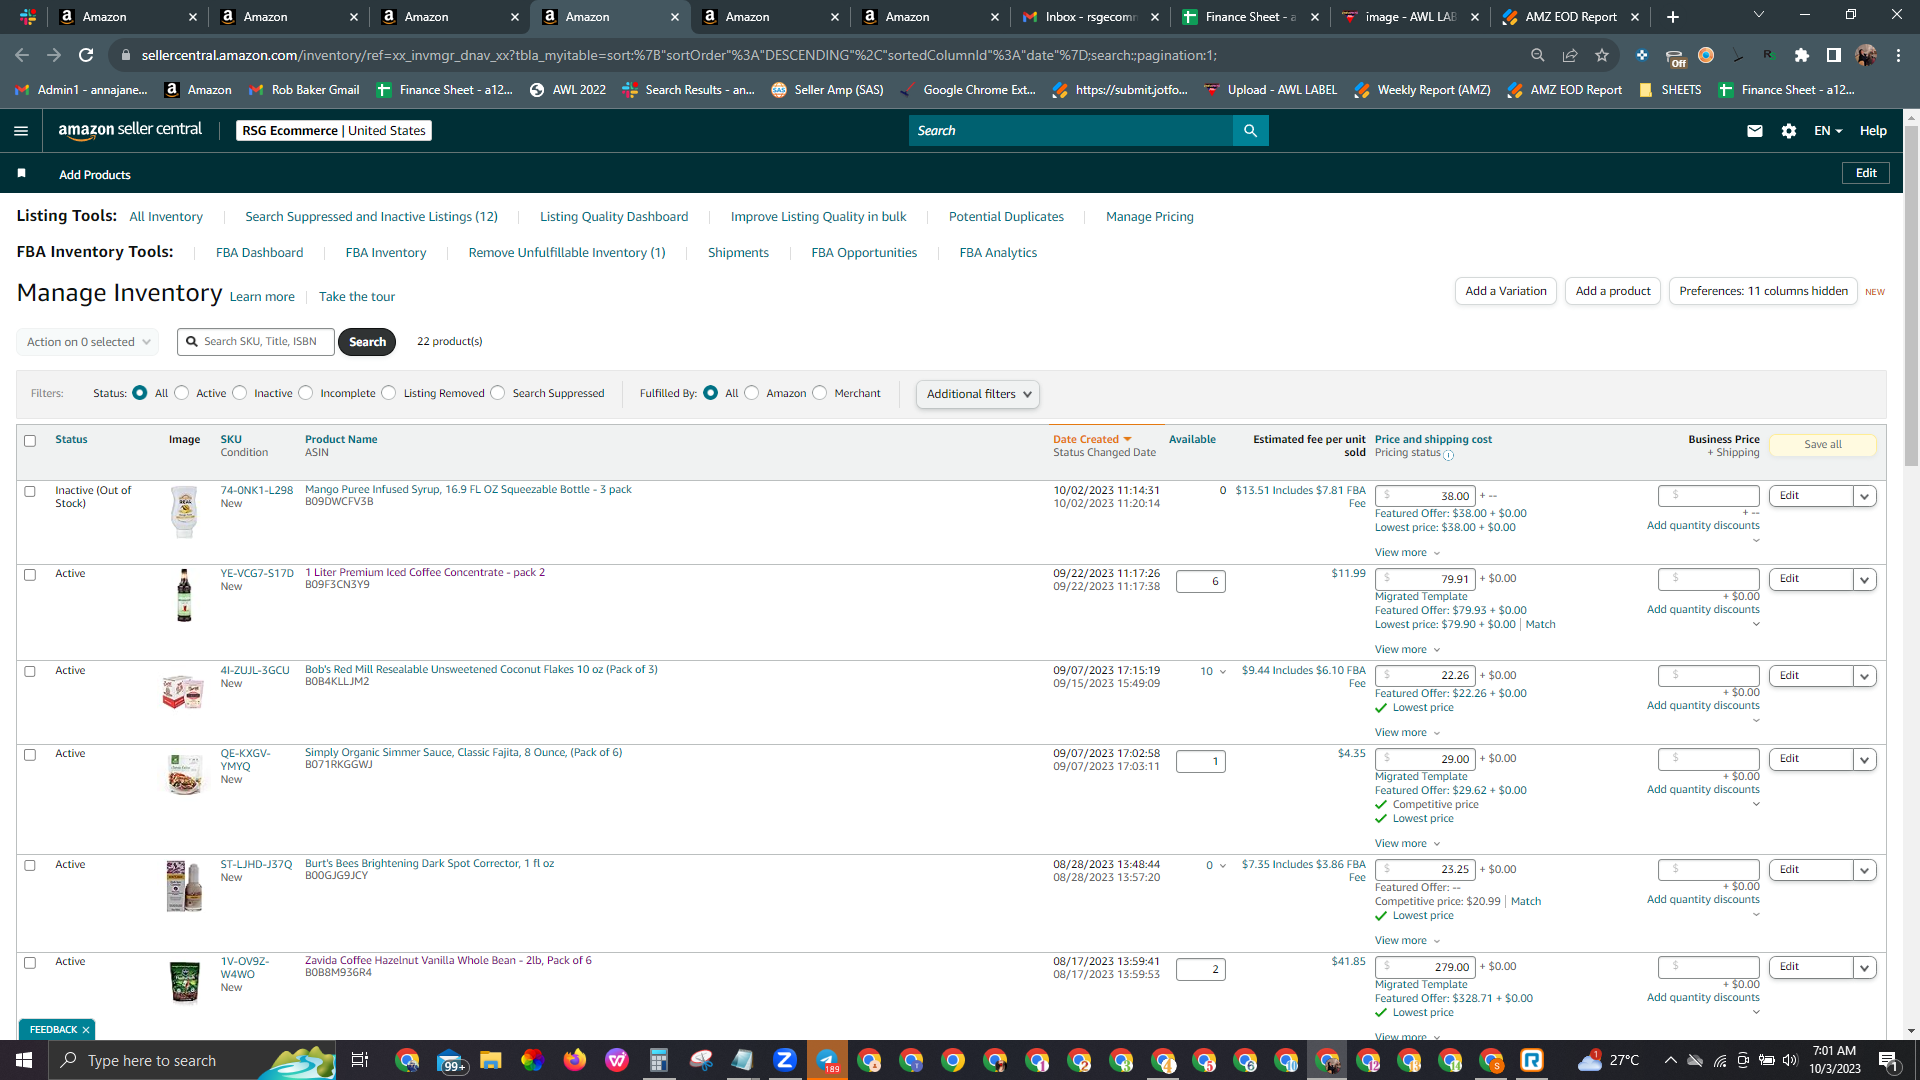Click the share page icon in address bar

[x=1570, y=55]
